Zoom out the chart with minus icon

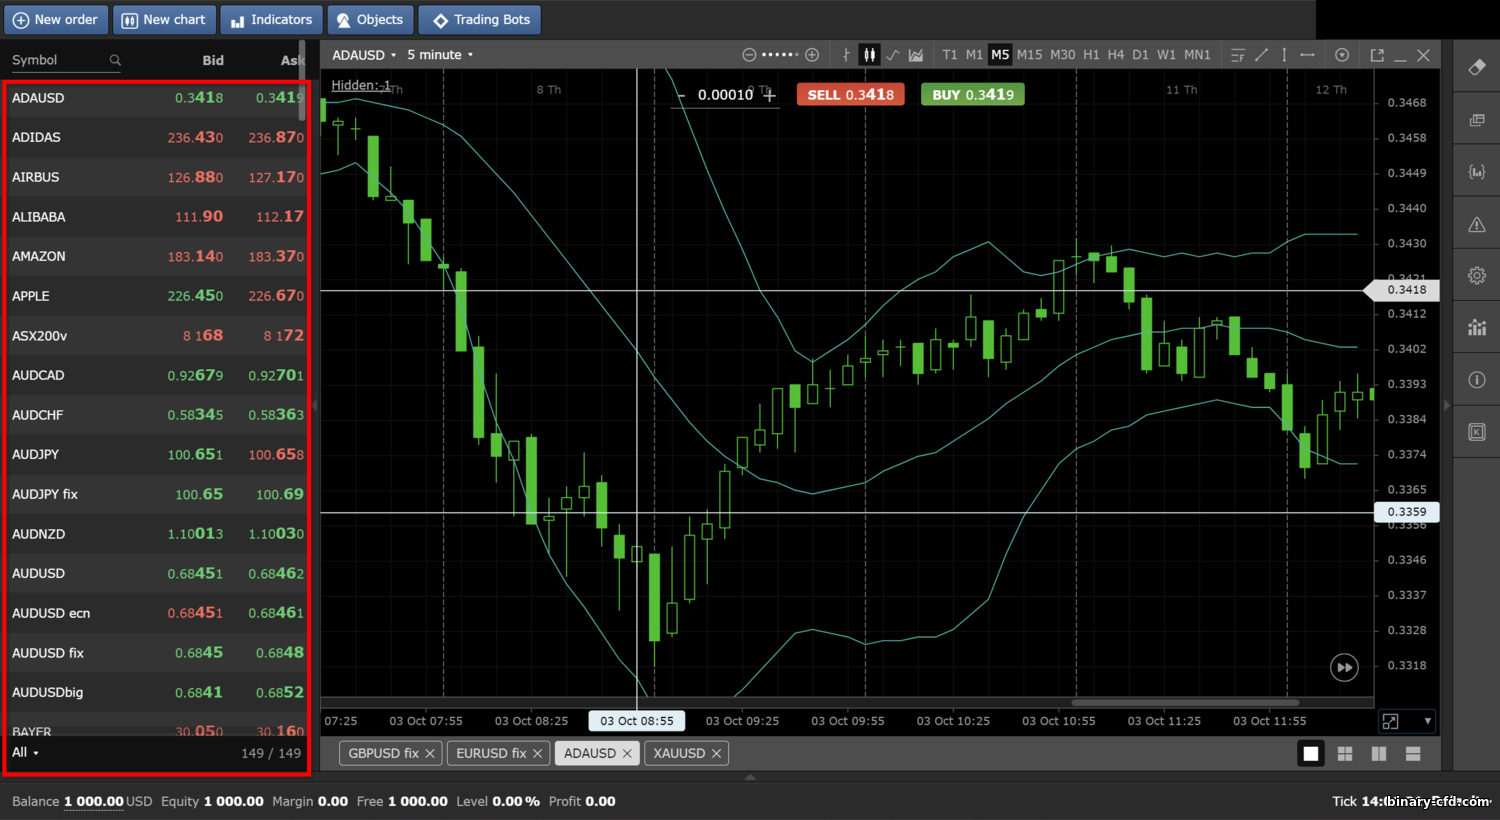click(x=749, y=55)
